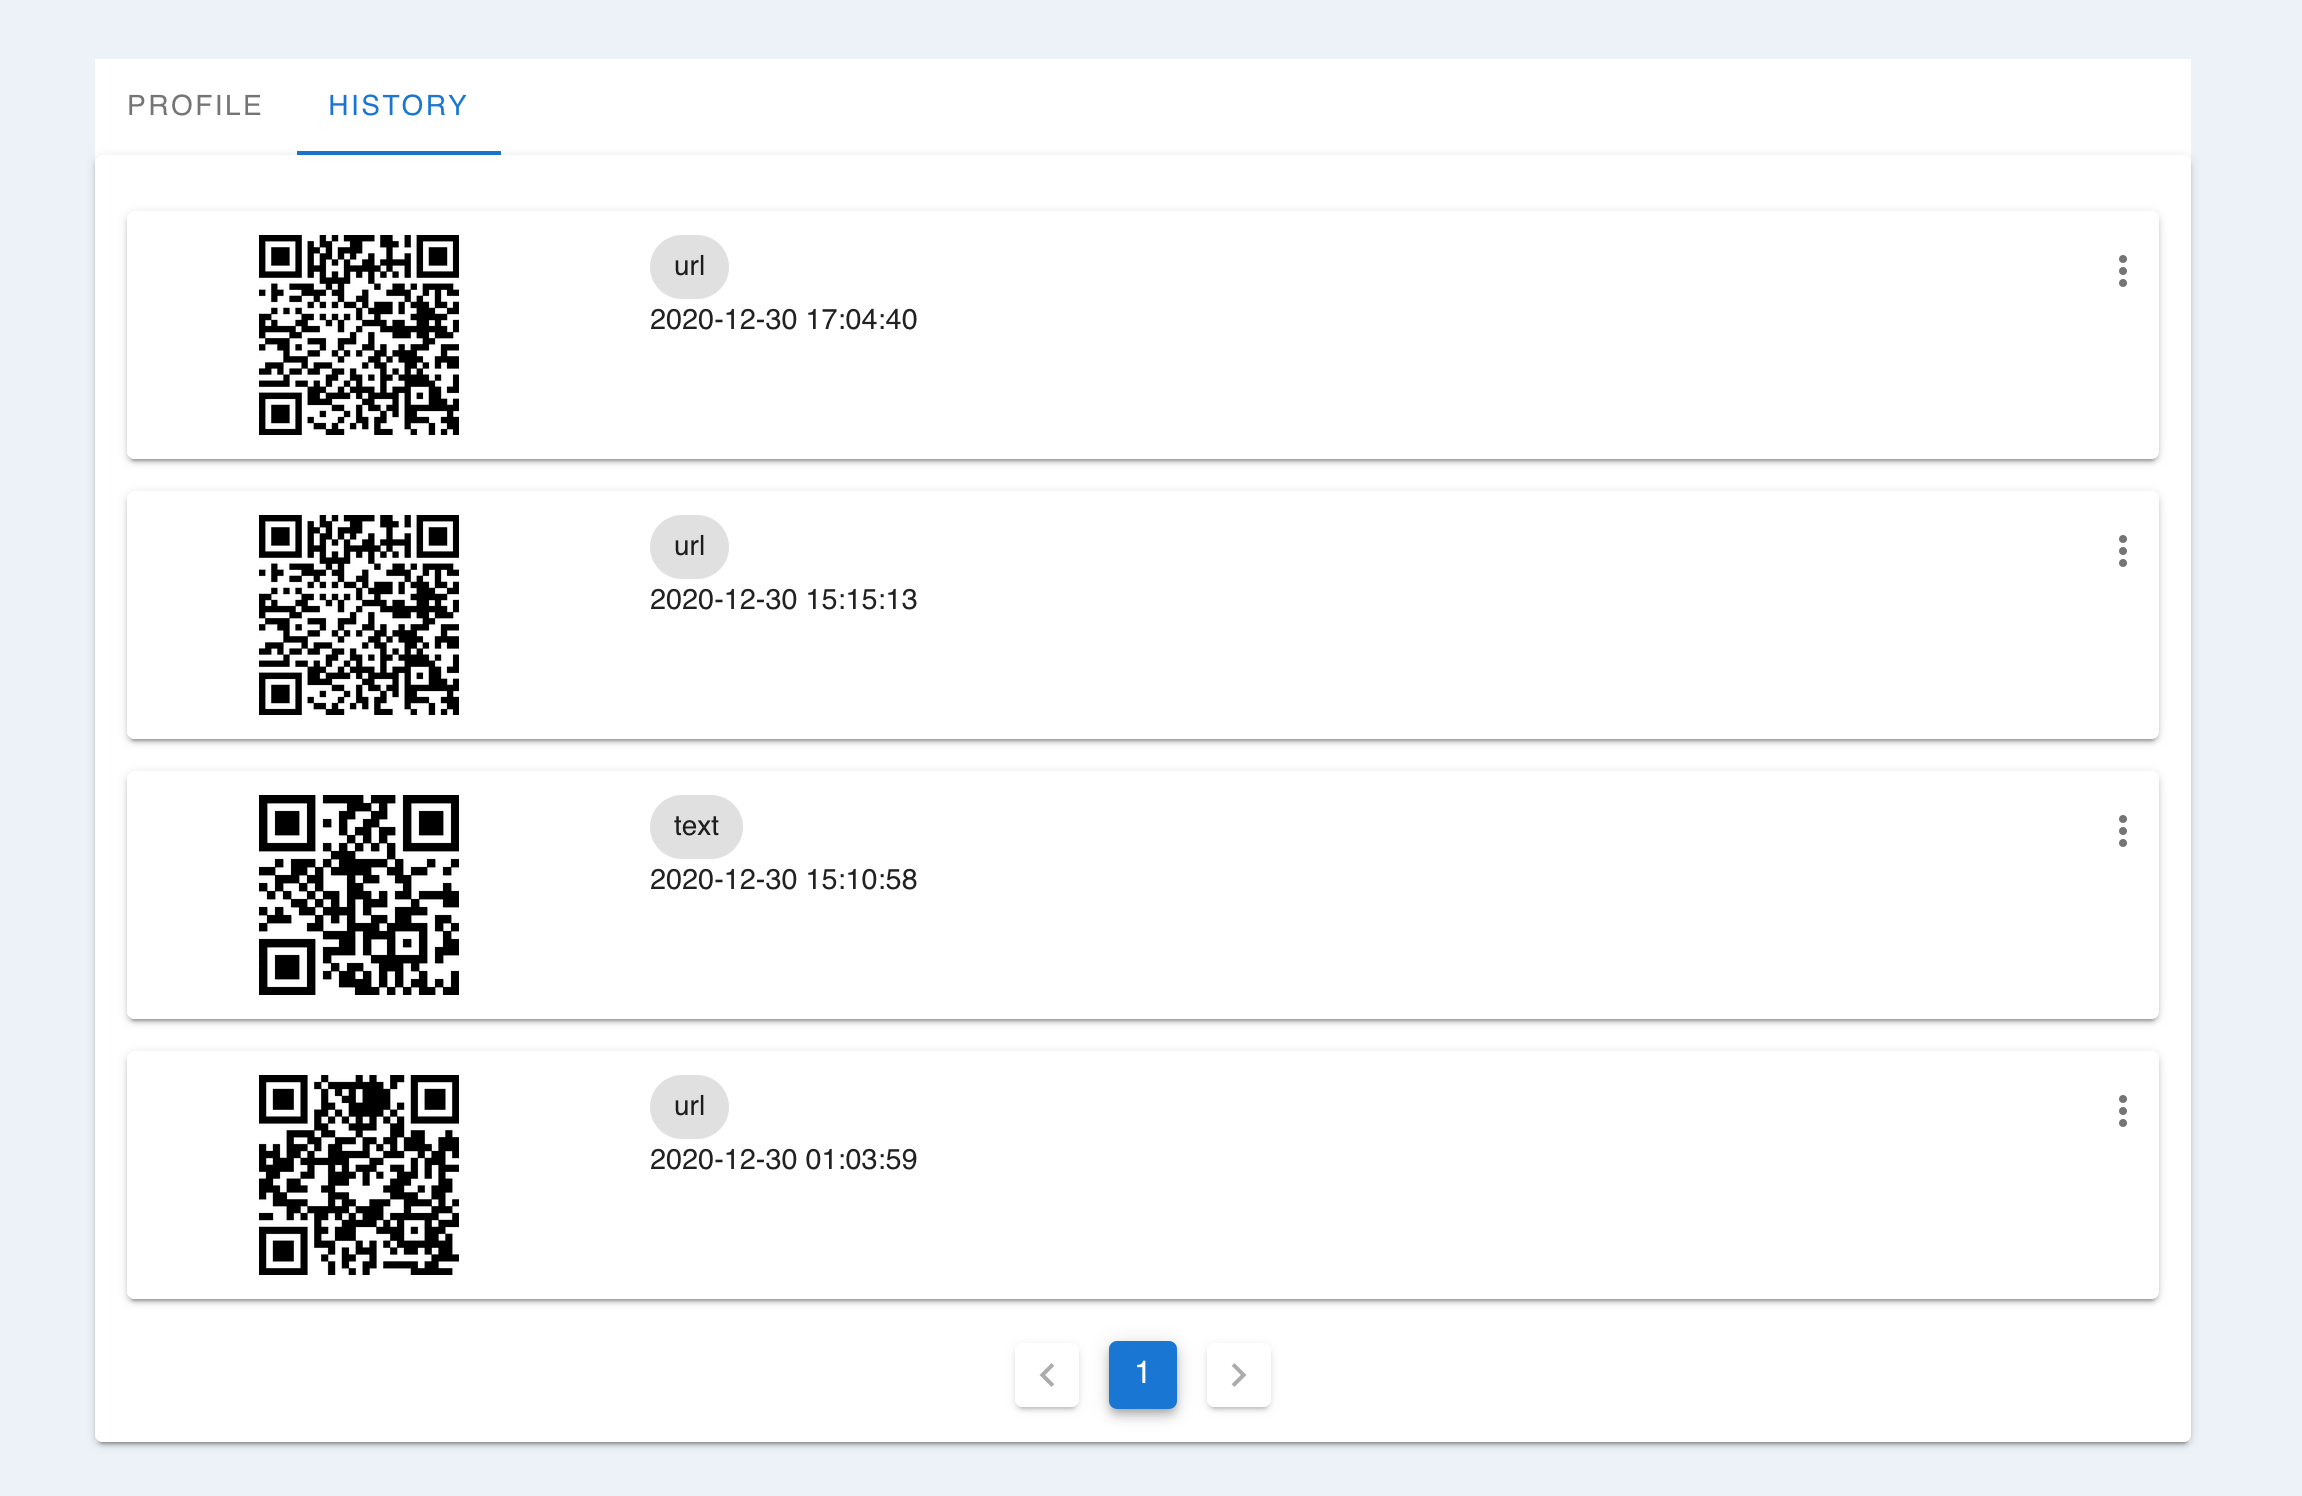Select the History tab

point(398,106)
